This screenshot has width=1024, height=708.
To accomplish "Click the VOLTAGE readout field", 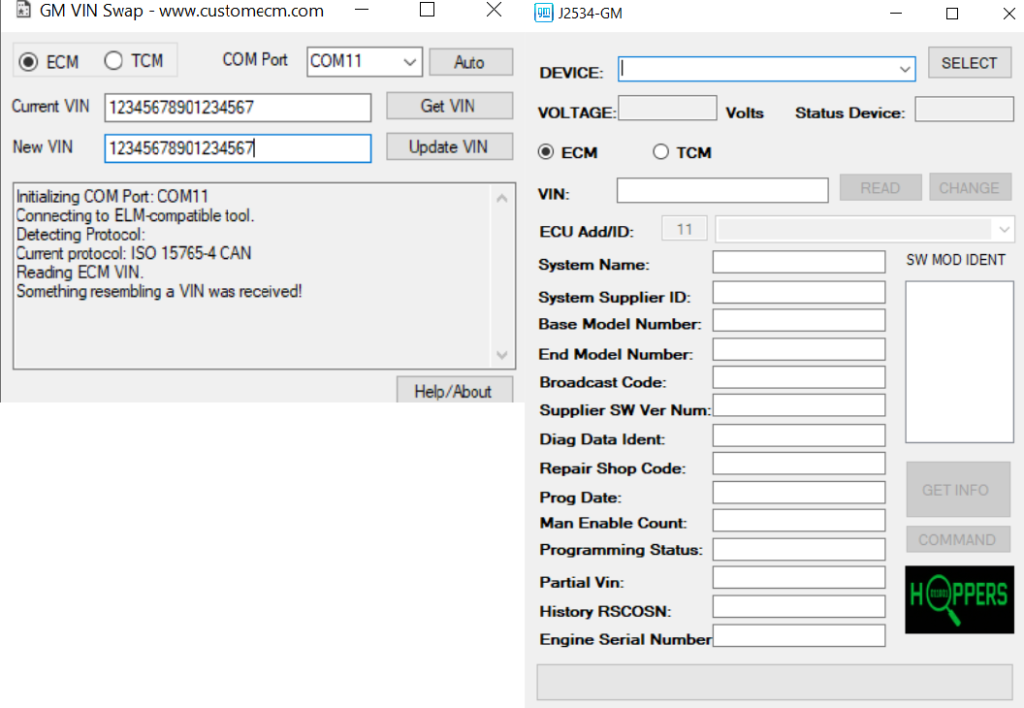I will (x=667, y=108).
